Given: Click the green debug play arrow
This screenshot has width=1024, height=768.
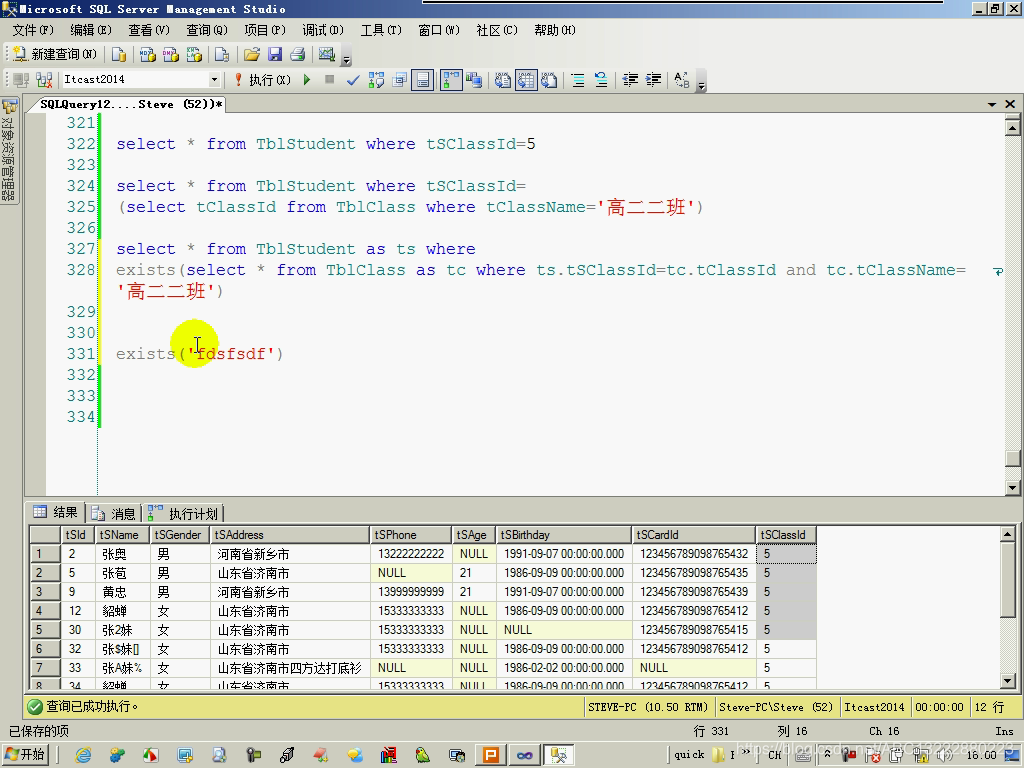Looking at the screenshot, I should (307, 80).
